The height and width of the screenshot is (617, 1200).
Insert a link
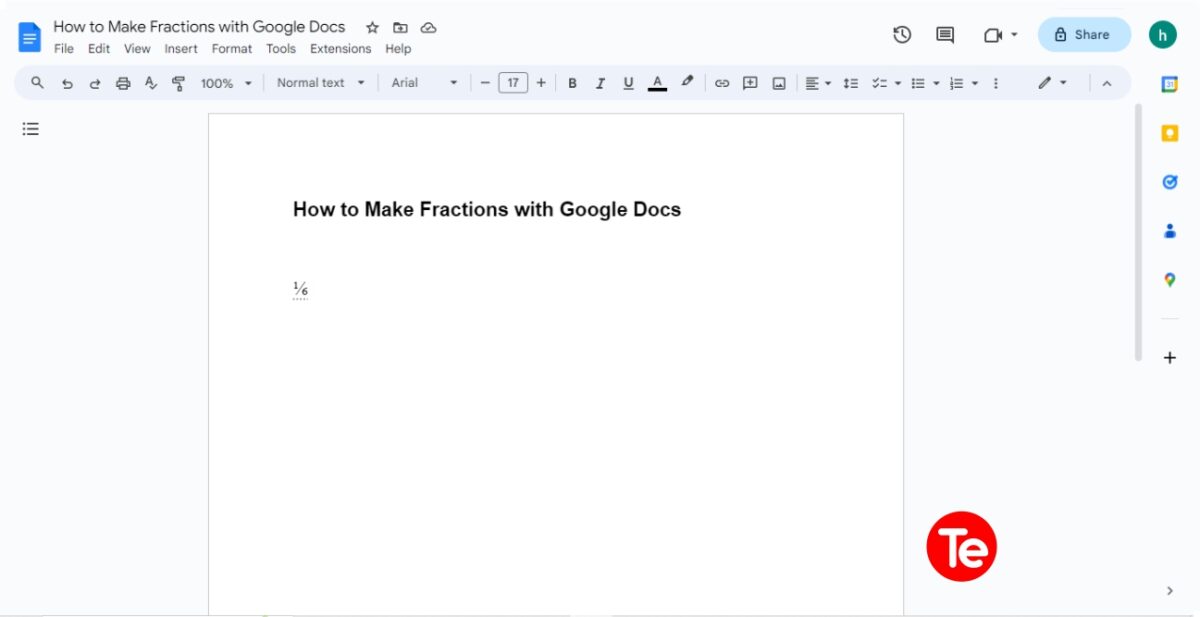[722, 83]
